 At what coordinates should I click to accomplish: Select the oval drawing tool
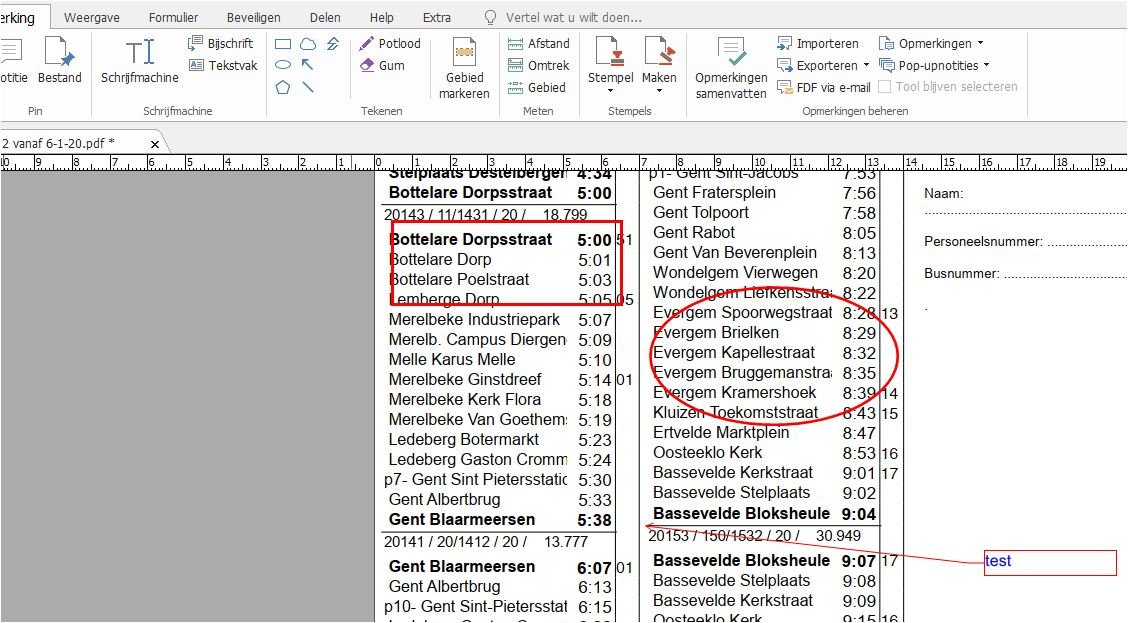283,65
